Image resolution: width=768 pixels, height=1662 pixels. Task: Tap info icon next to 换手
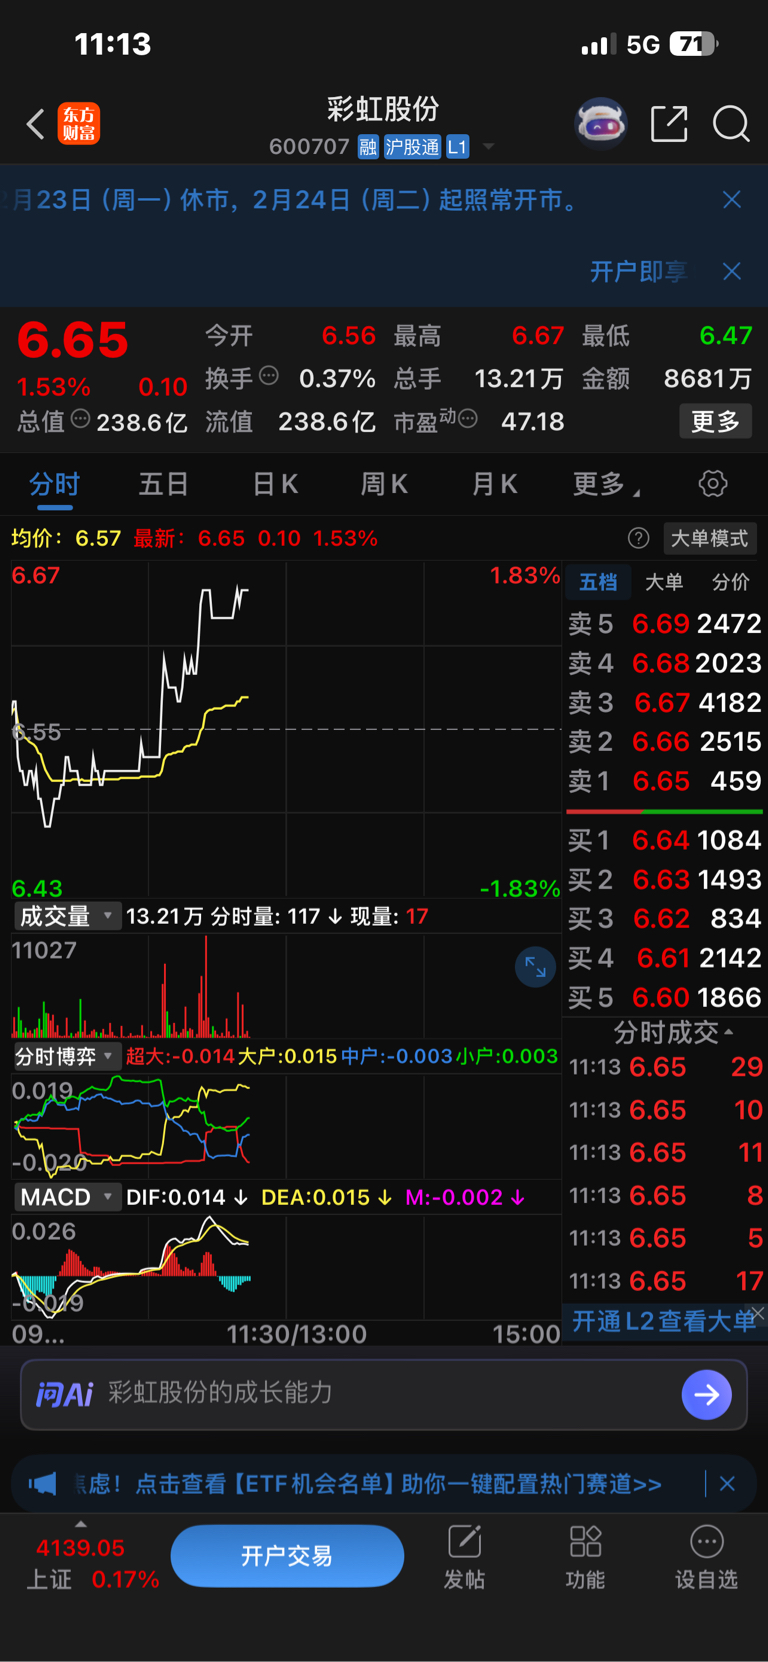pos(269,376)
